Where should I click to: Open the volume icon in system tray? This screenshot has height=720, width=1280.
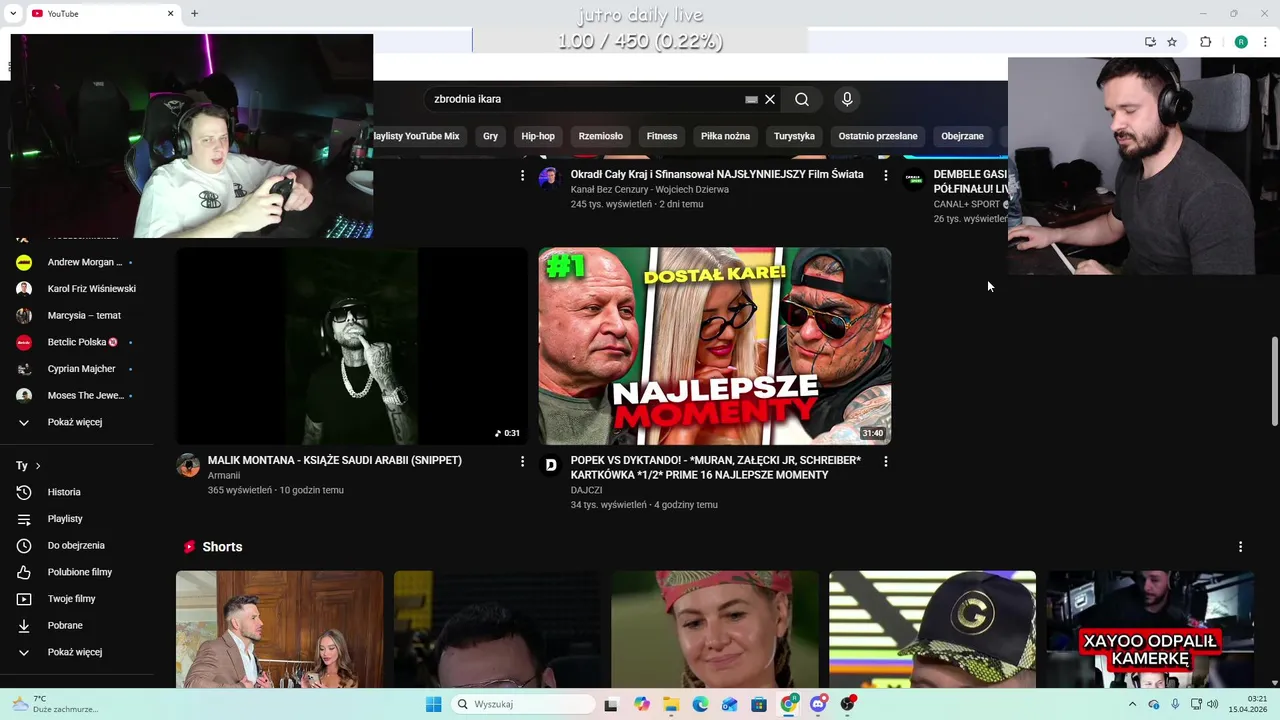pos(1212,704)
